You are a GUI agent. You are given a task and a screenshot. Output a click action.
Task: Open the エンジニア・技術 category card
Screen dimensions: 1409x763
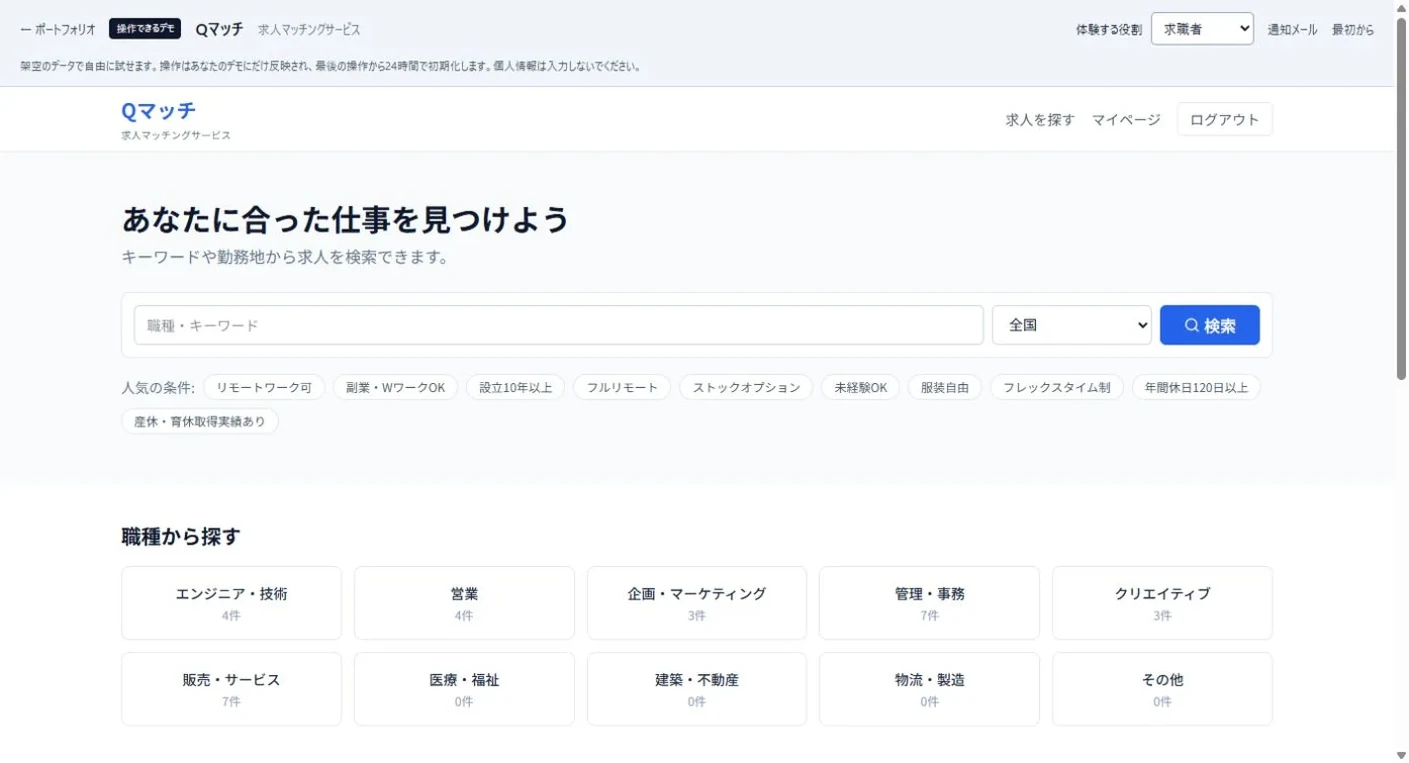pos(231,603)
